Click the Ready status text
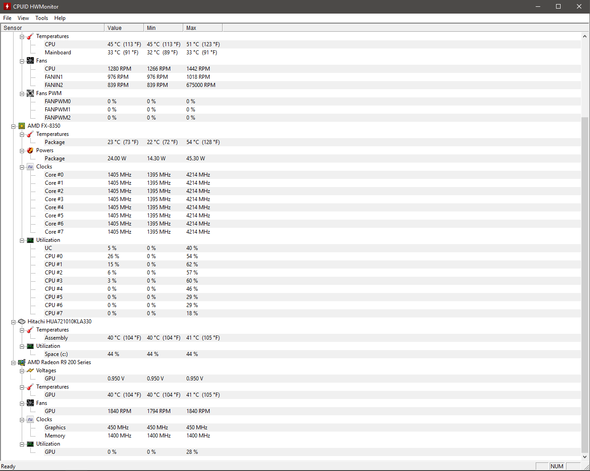Screen dimensions: 590x471 pos(8,466)
